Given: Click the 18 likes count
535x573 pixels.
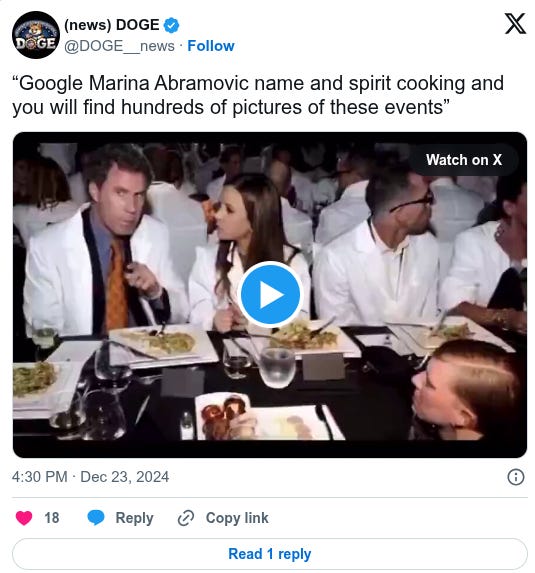Looking at the screenshot, I should coord(52,518).
